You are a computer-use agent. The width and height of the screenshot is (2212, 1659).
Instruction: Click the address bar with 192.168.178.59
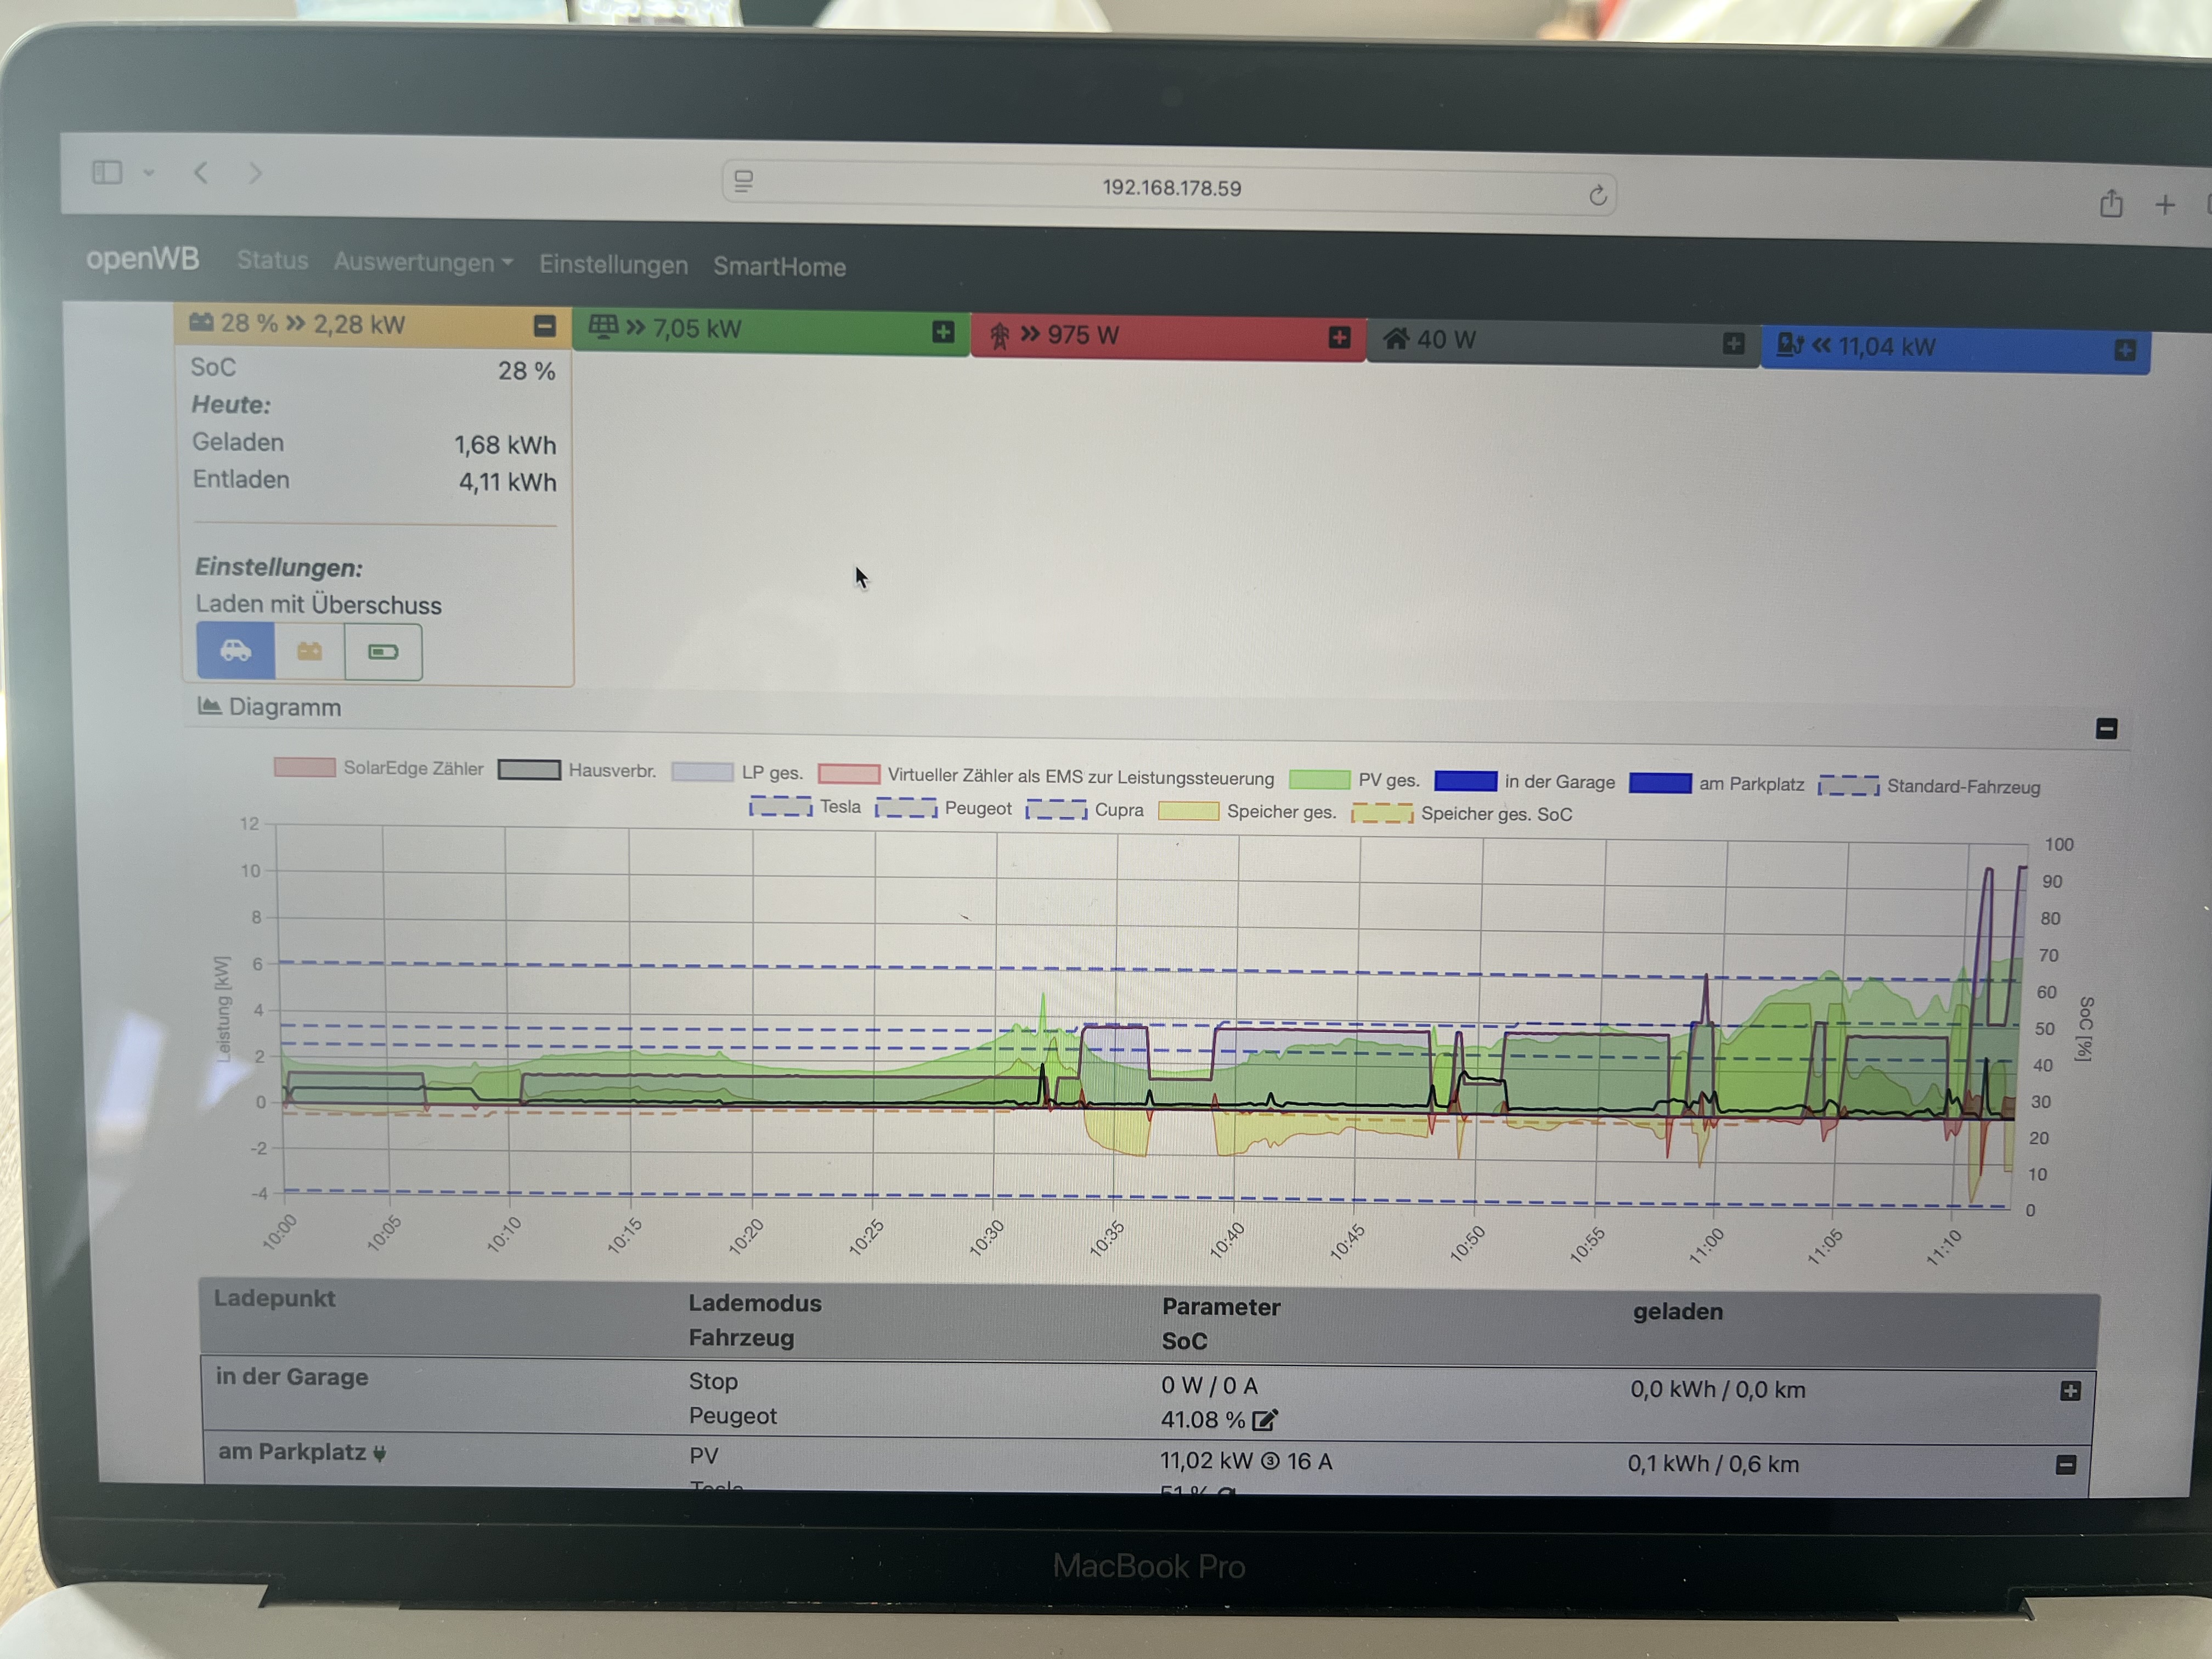tap(1171, 188)
